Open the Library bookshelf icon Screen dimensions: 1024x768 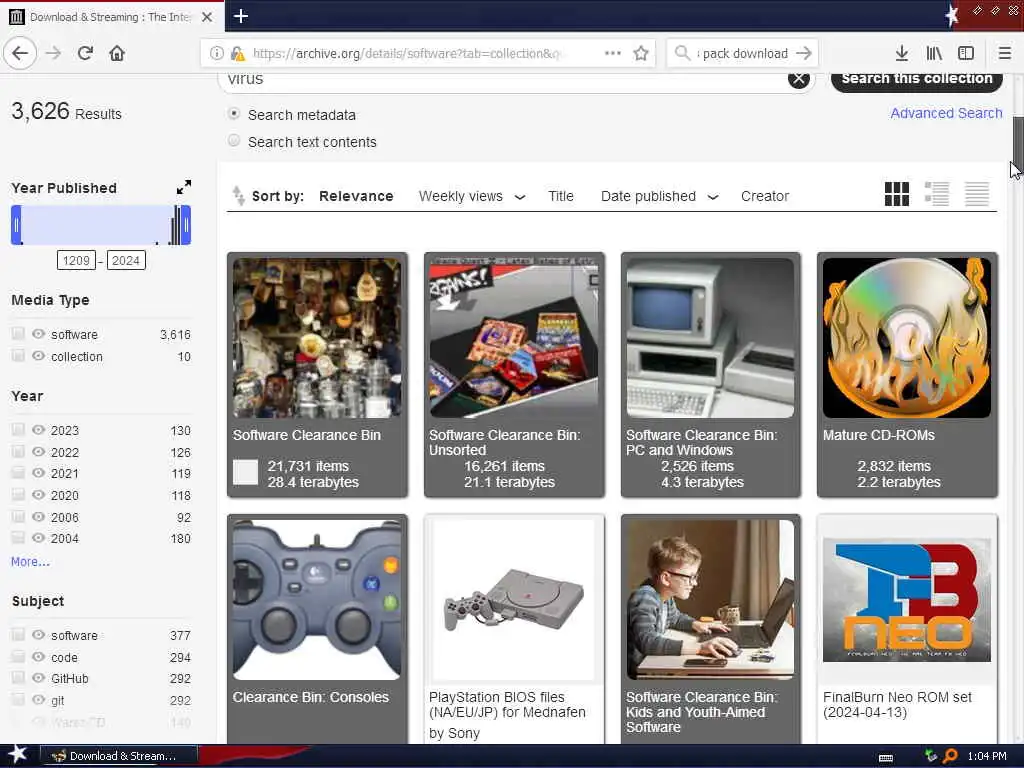tap(934, 53)
